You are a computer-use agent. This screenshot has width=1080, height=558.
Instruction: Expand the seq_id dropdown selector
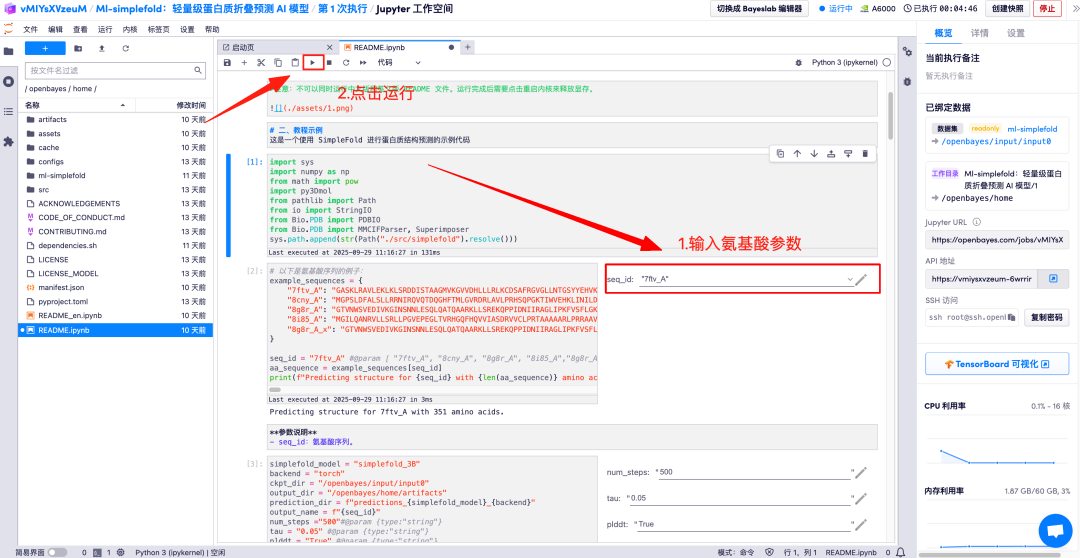click(849, 279)
